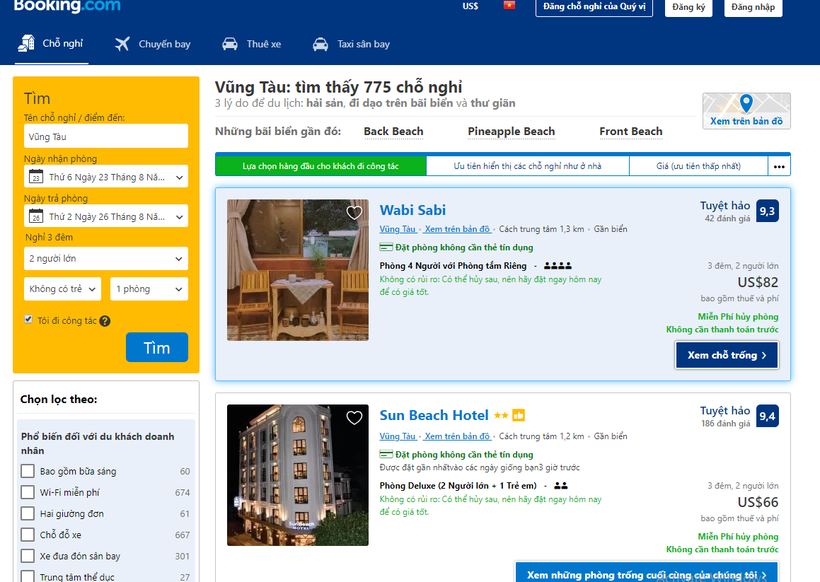Enable 'Wi-Fi miễn phí' filter checkbox

click(x=28, y=492)
